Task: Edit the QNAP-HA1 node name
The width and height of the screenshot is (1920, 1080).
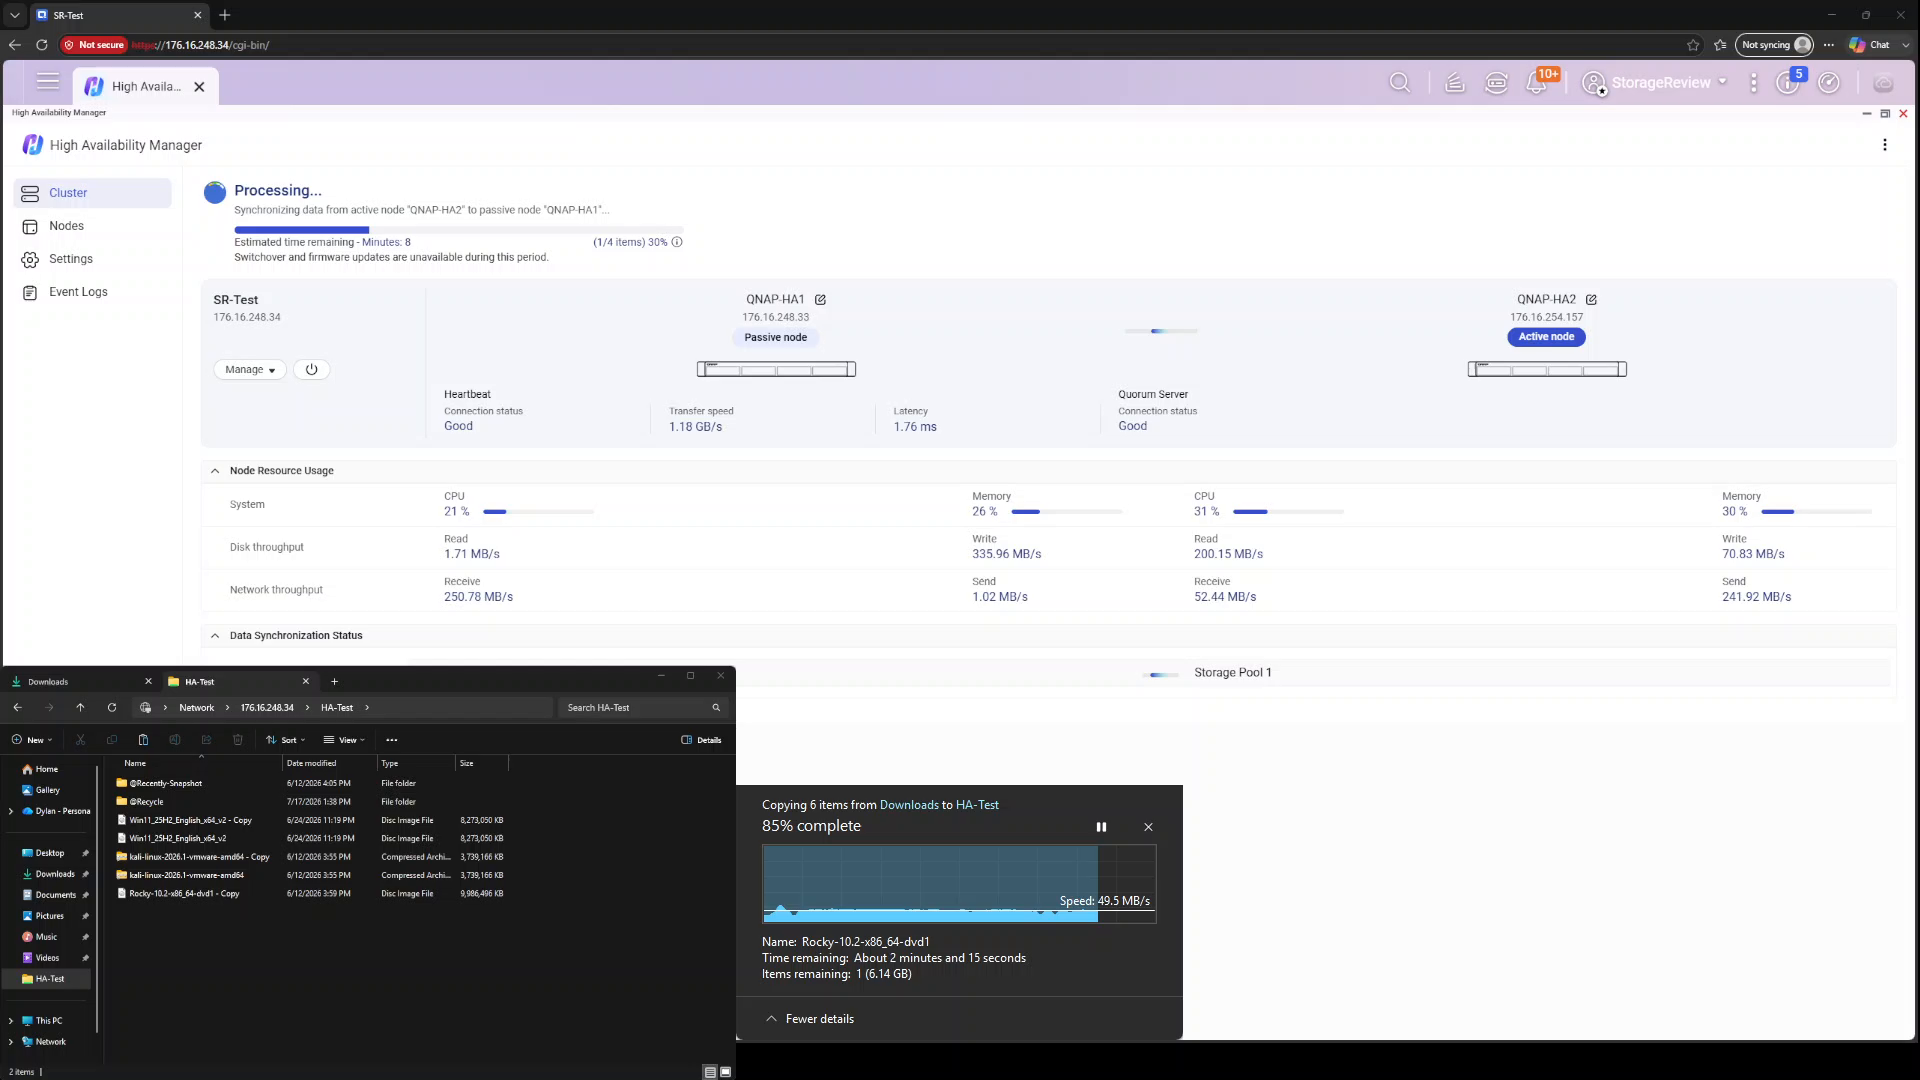Action: [x=820, y=299]
